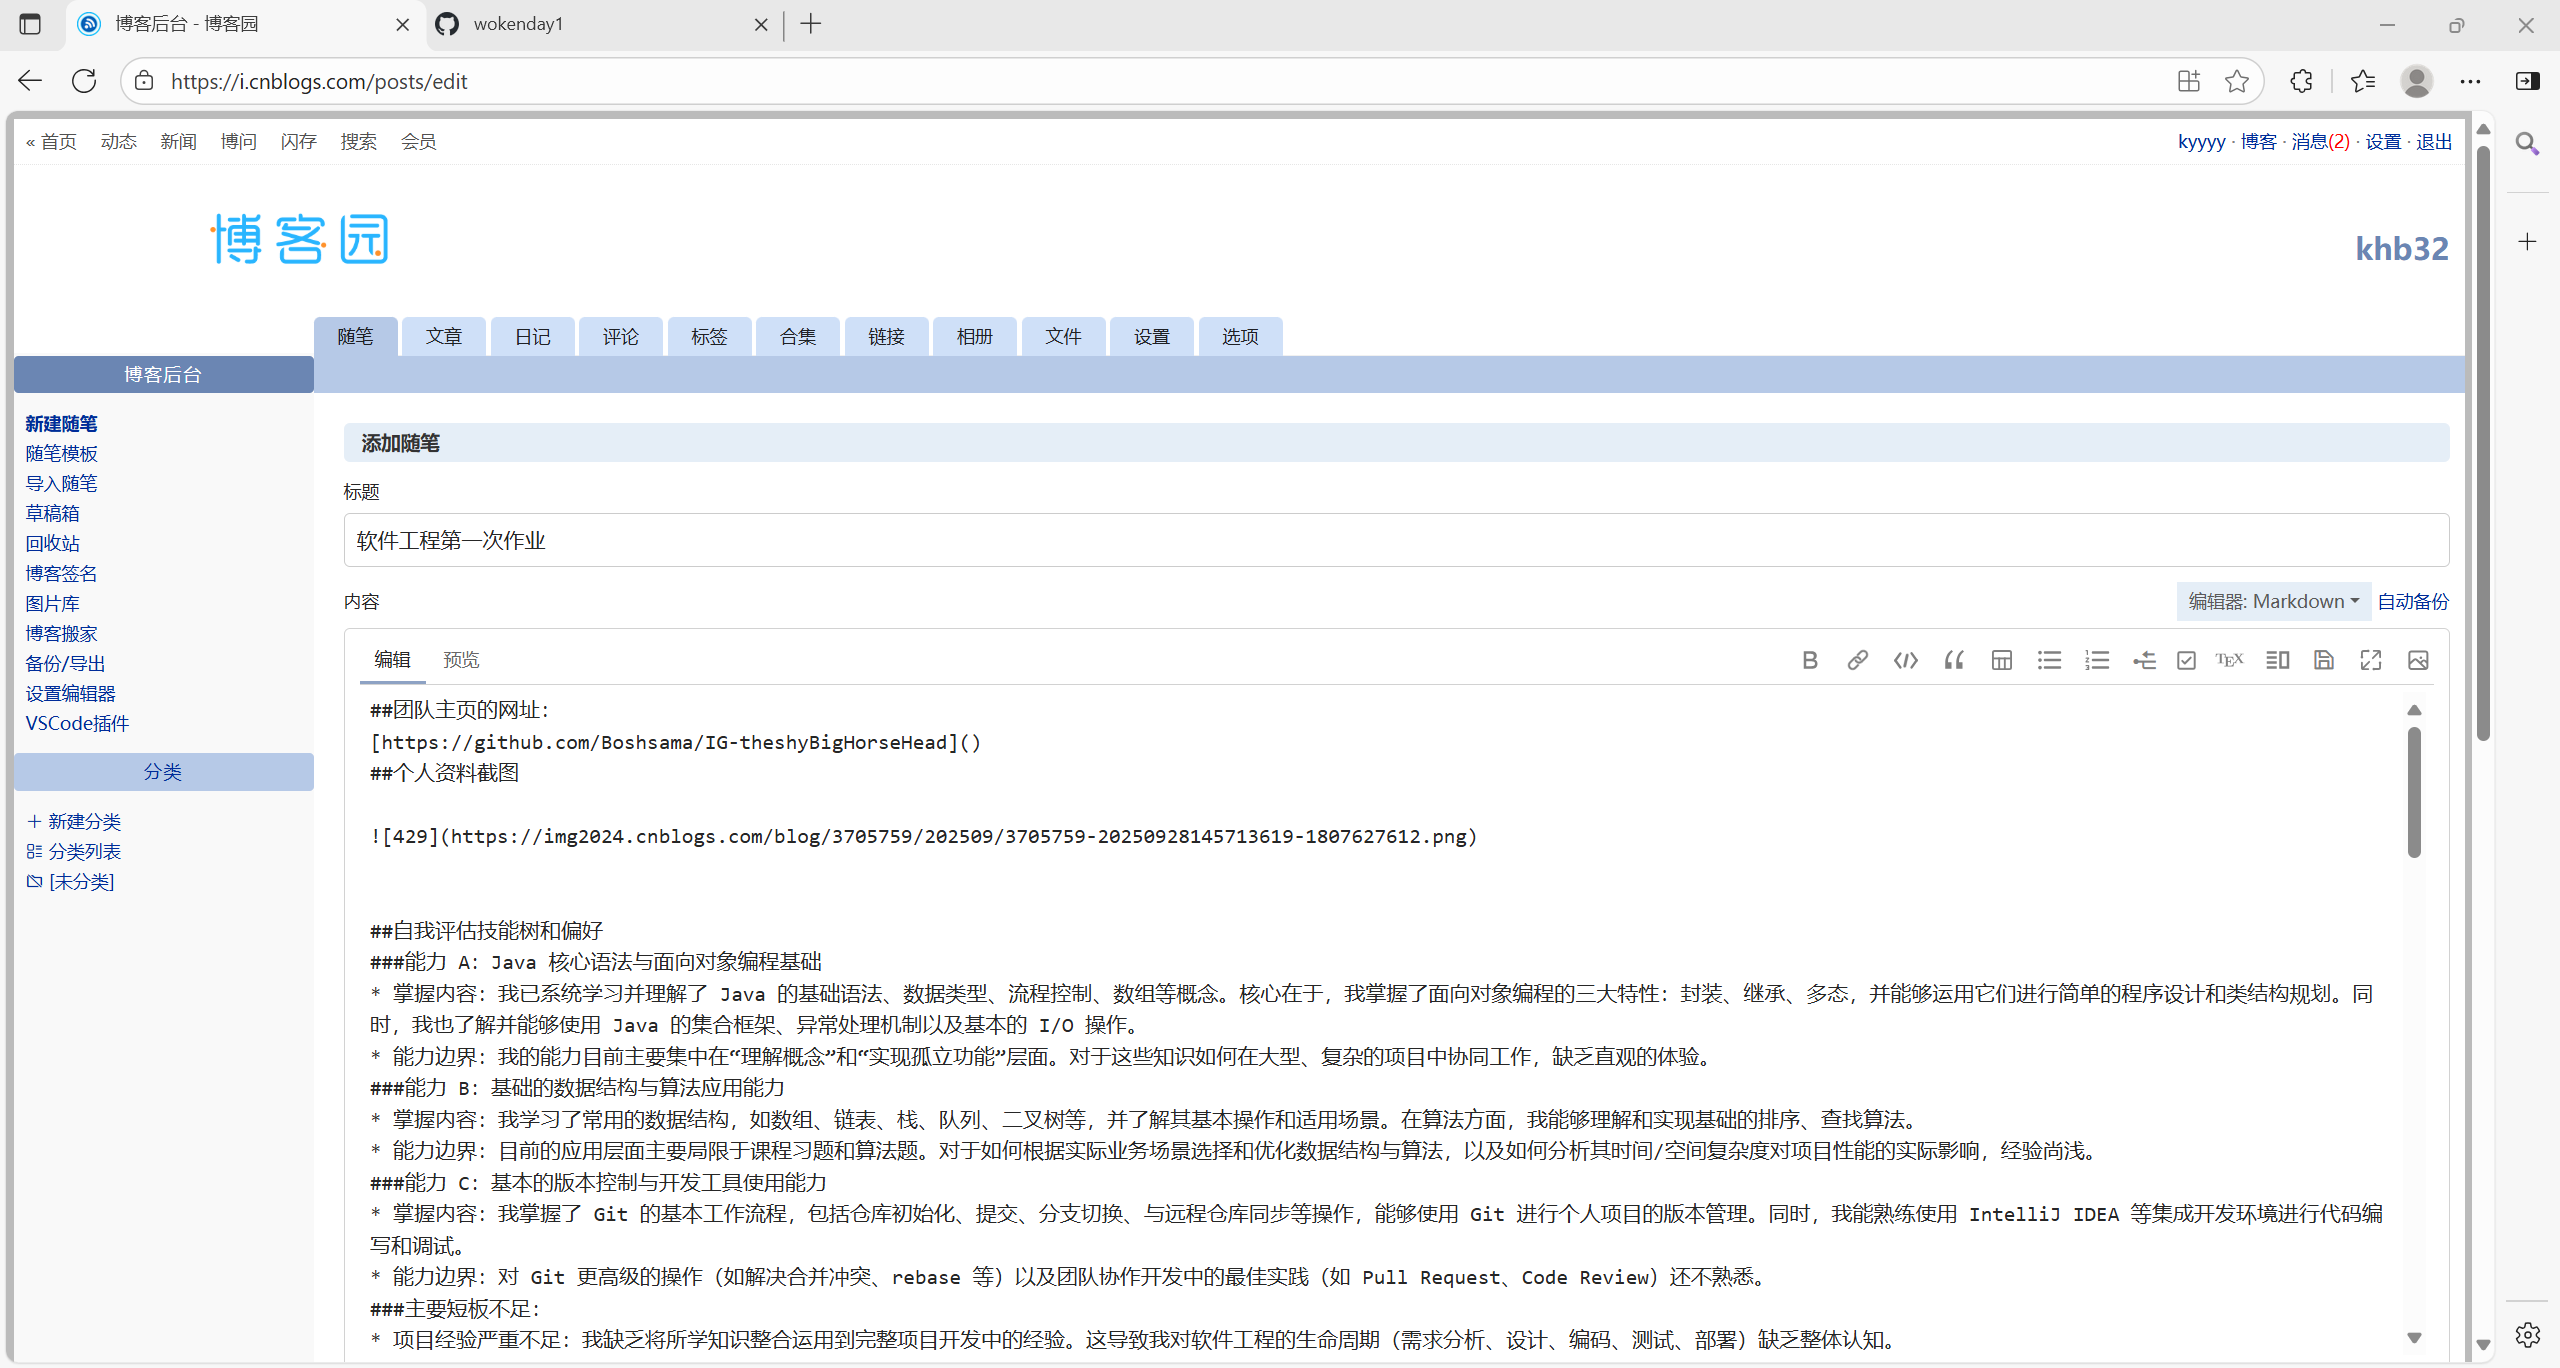The width and height of the screenshot is (2560, 1368).
Task: Add a blockquote with the quote icon
Action: point(1953,660)
